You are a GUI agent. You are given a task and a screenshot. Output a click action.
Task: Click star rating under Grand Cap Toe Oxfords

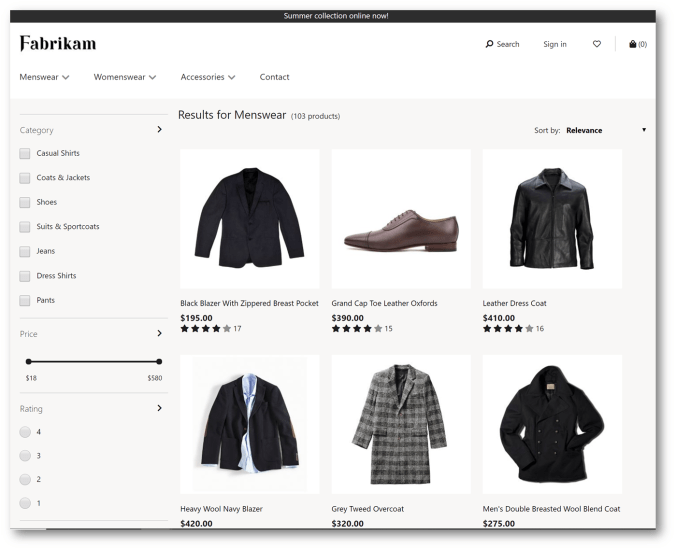(357, 328)
